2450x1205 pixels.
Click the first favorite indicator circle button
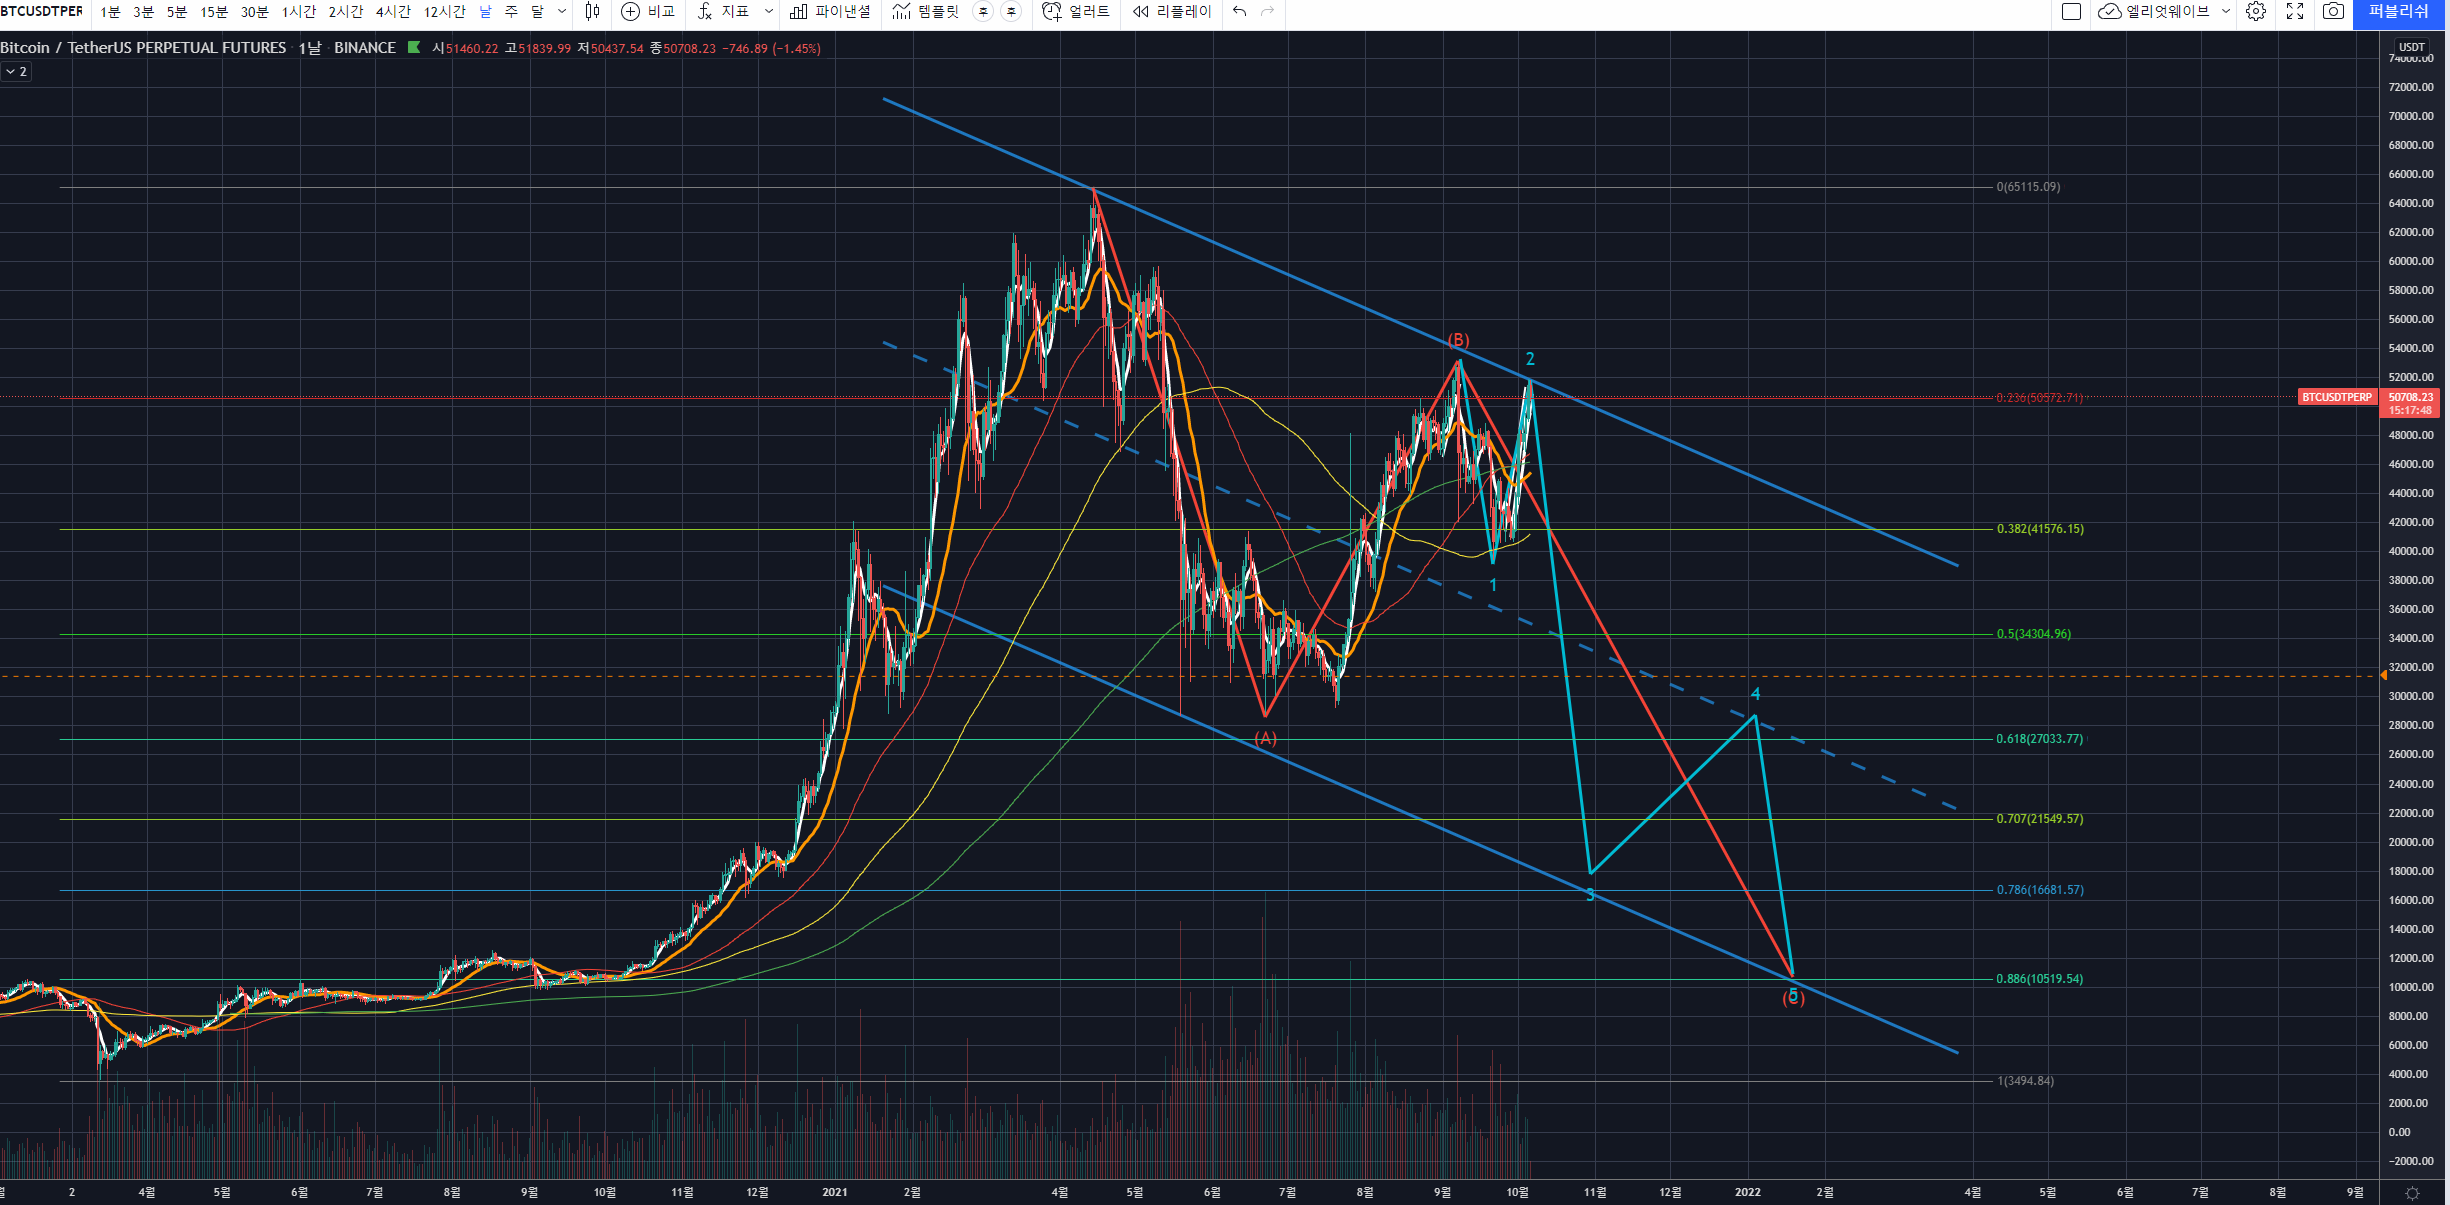984,12
